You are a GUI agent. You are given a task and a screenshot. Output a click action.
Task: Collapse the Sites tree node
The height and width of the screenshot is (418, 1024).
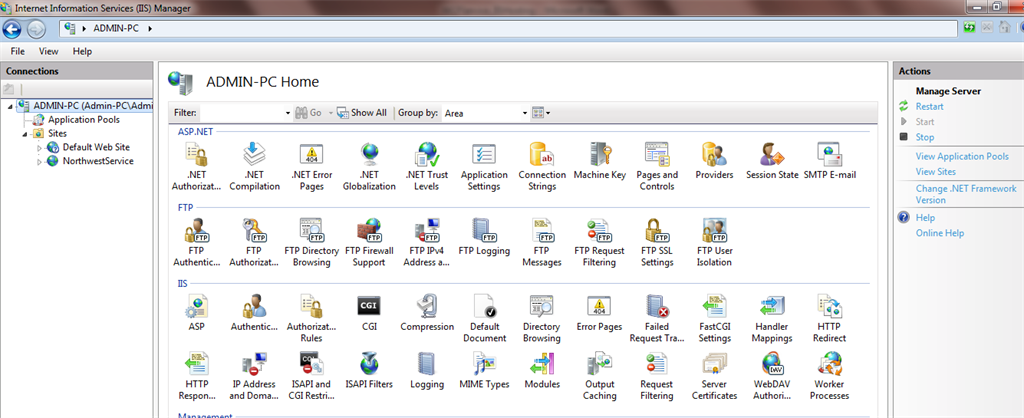[x=25, y=134]
